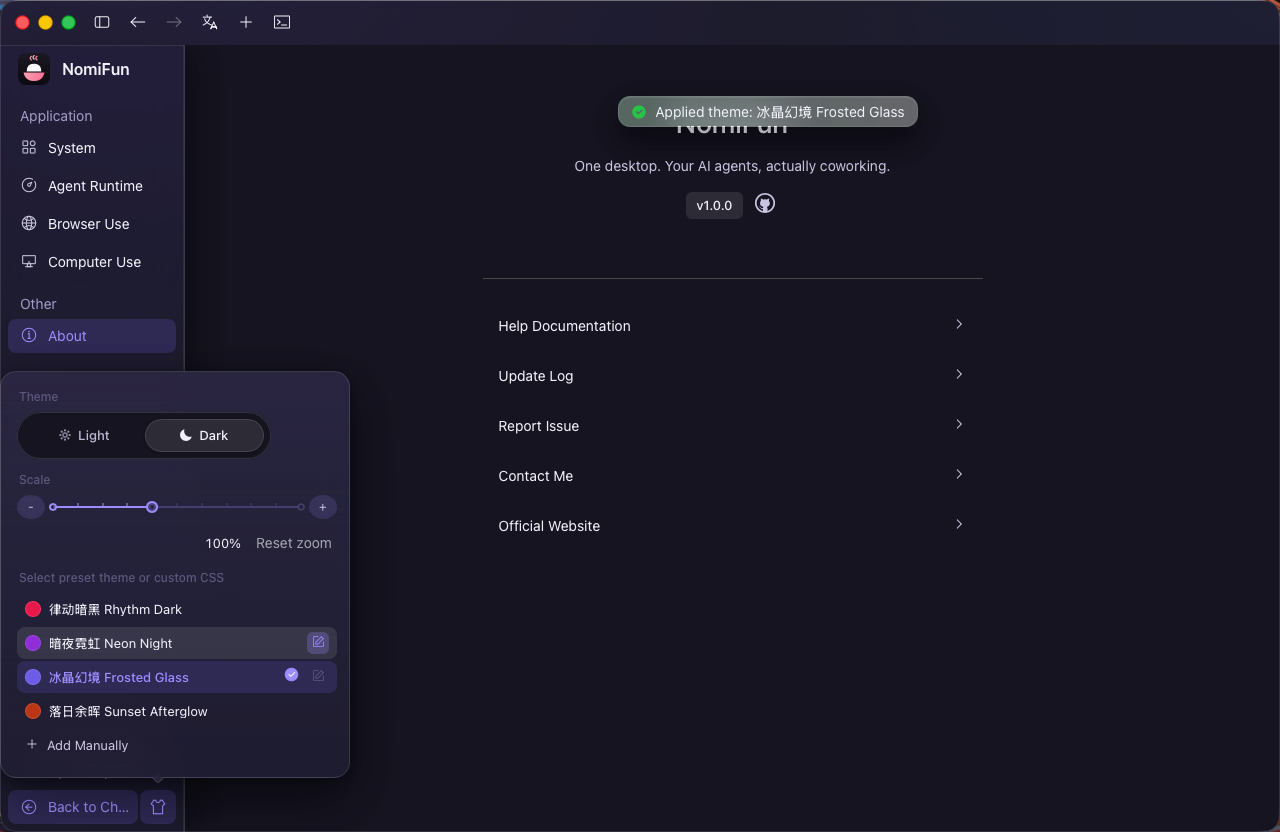
Task: Toggle the sidebar panel icon
Action: (x=102, y=22)
